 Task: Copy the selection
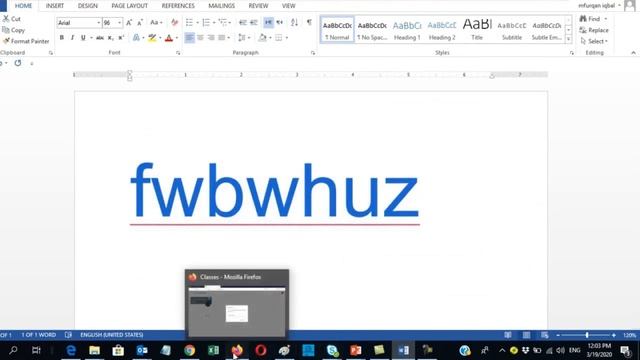(x=13, y=30)
